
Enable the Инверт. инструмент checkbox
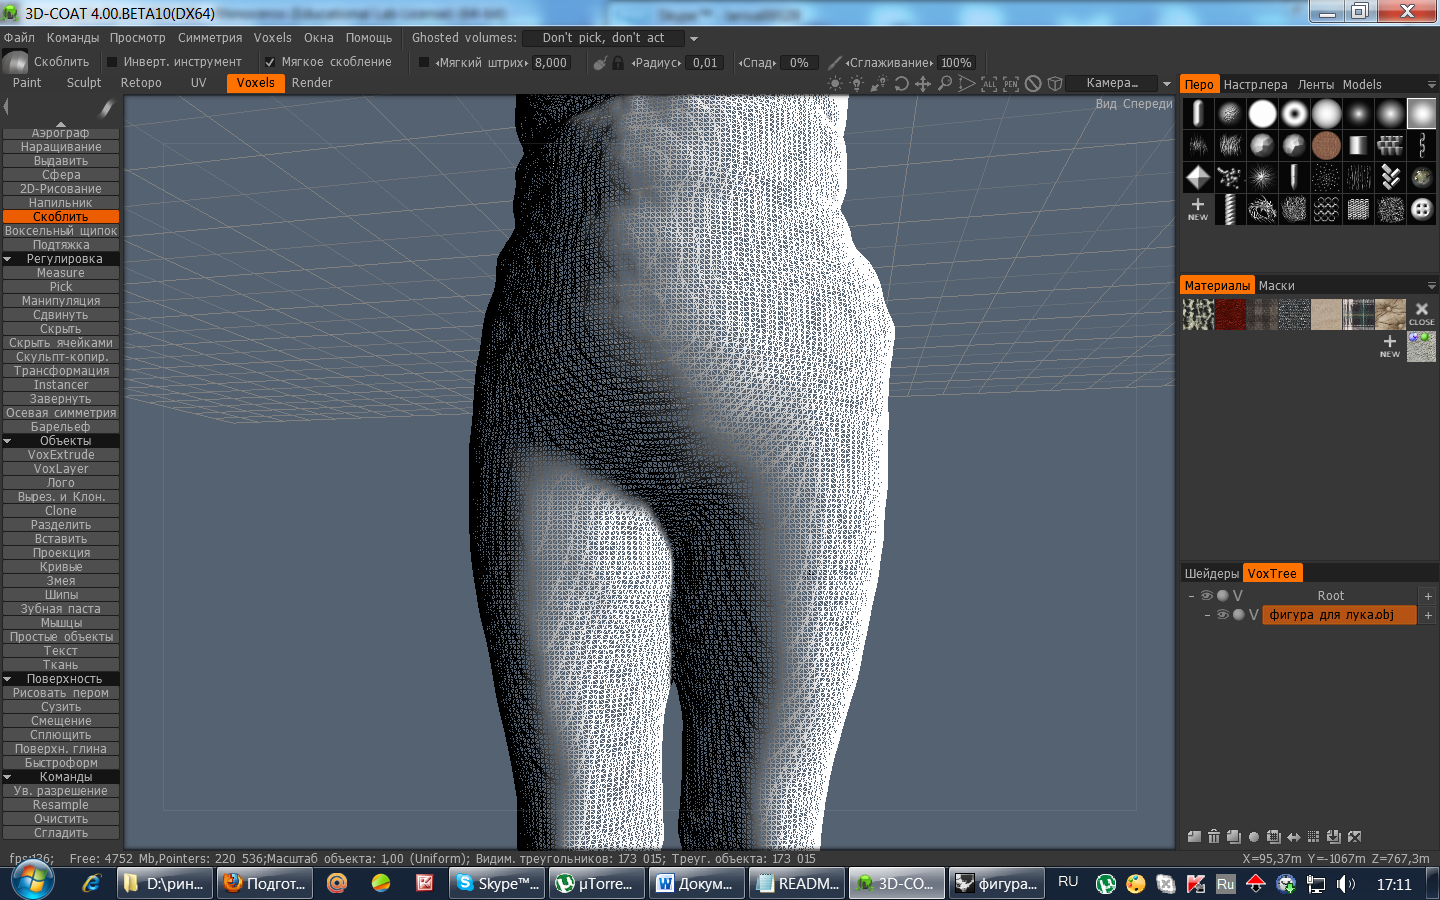113,62
